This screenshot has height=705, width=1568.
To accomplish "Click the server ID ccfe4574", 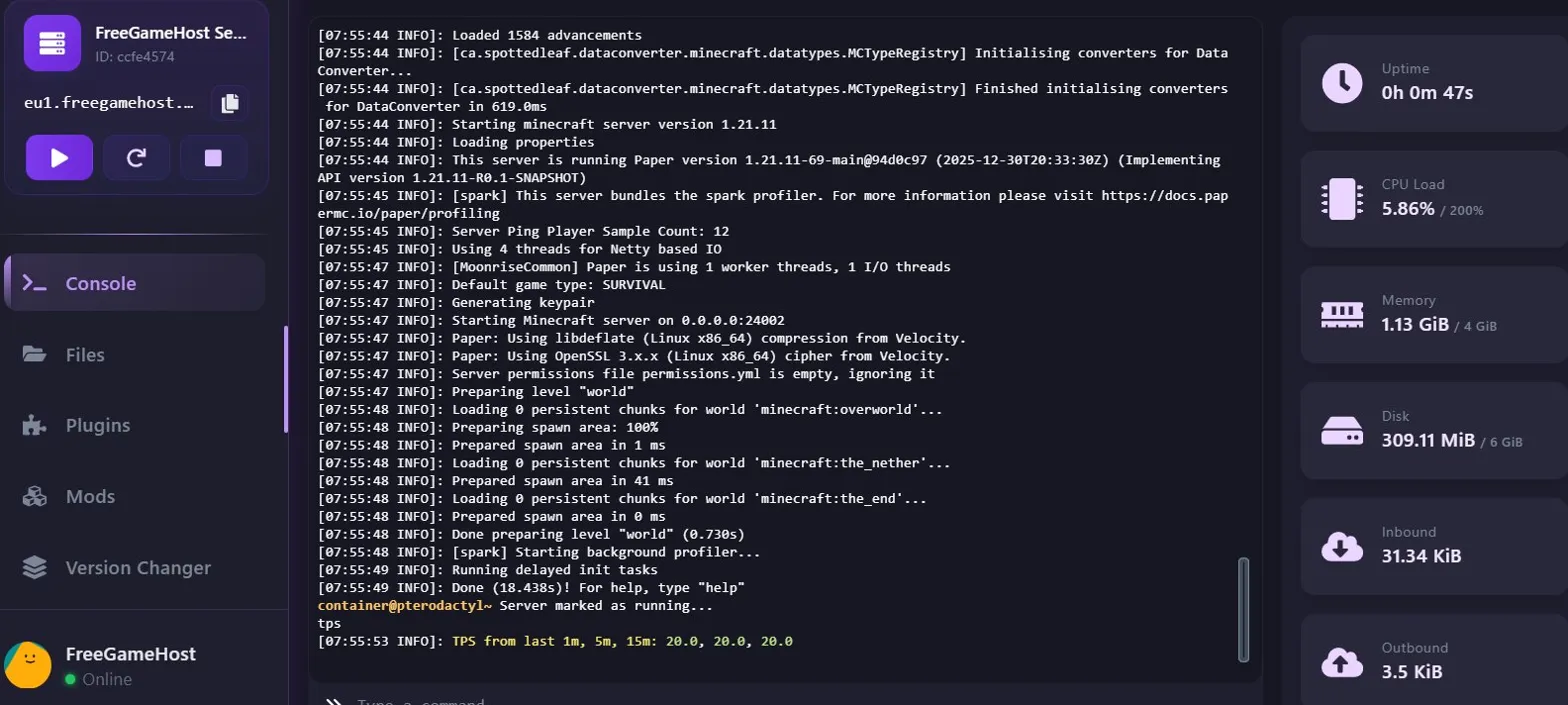I will (134, 57).
